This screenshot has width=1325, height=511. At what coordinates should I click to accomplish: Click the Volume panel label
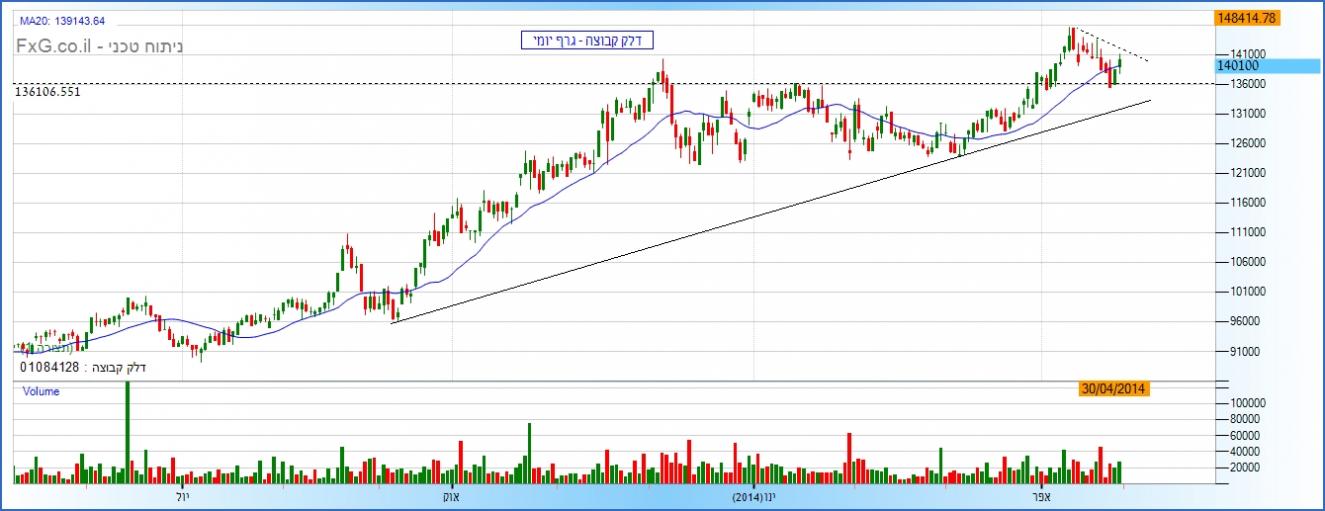pyautogui.click(x=40, y=392)
